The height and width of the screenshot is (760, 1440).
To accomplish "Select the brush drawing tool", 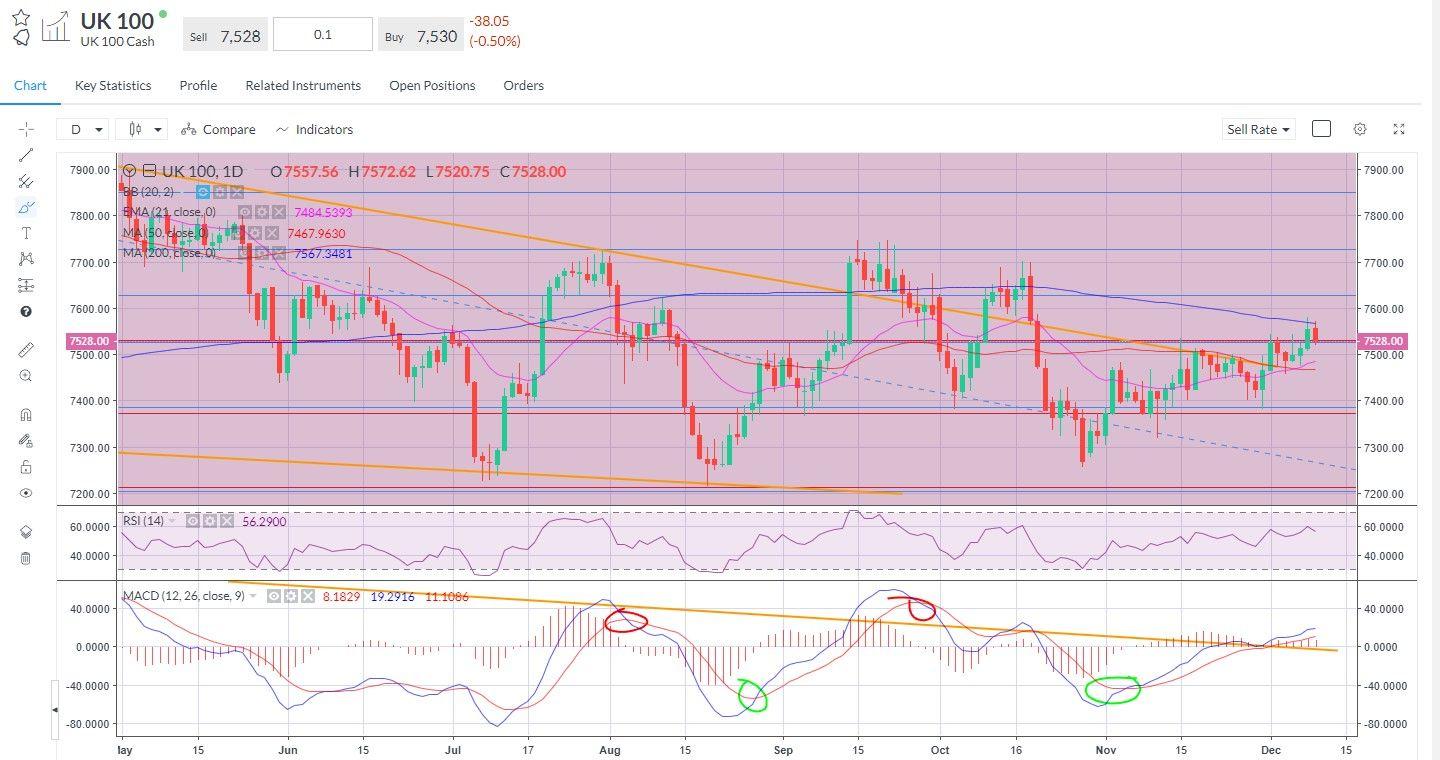I will coord(26,207).
